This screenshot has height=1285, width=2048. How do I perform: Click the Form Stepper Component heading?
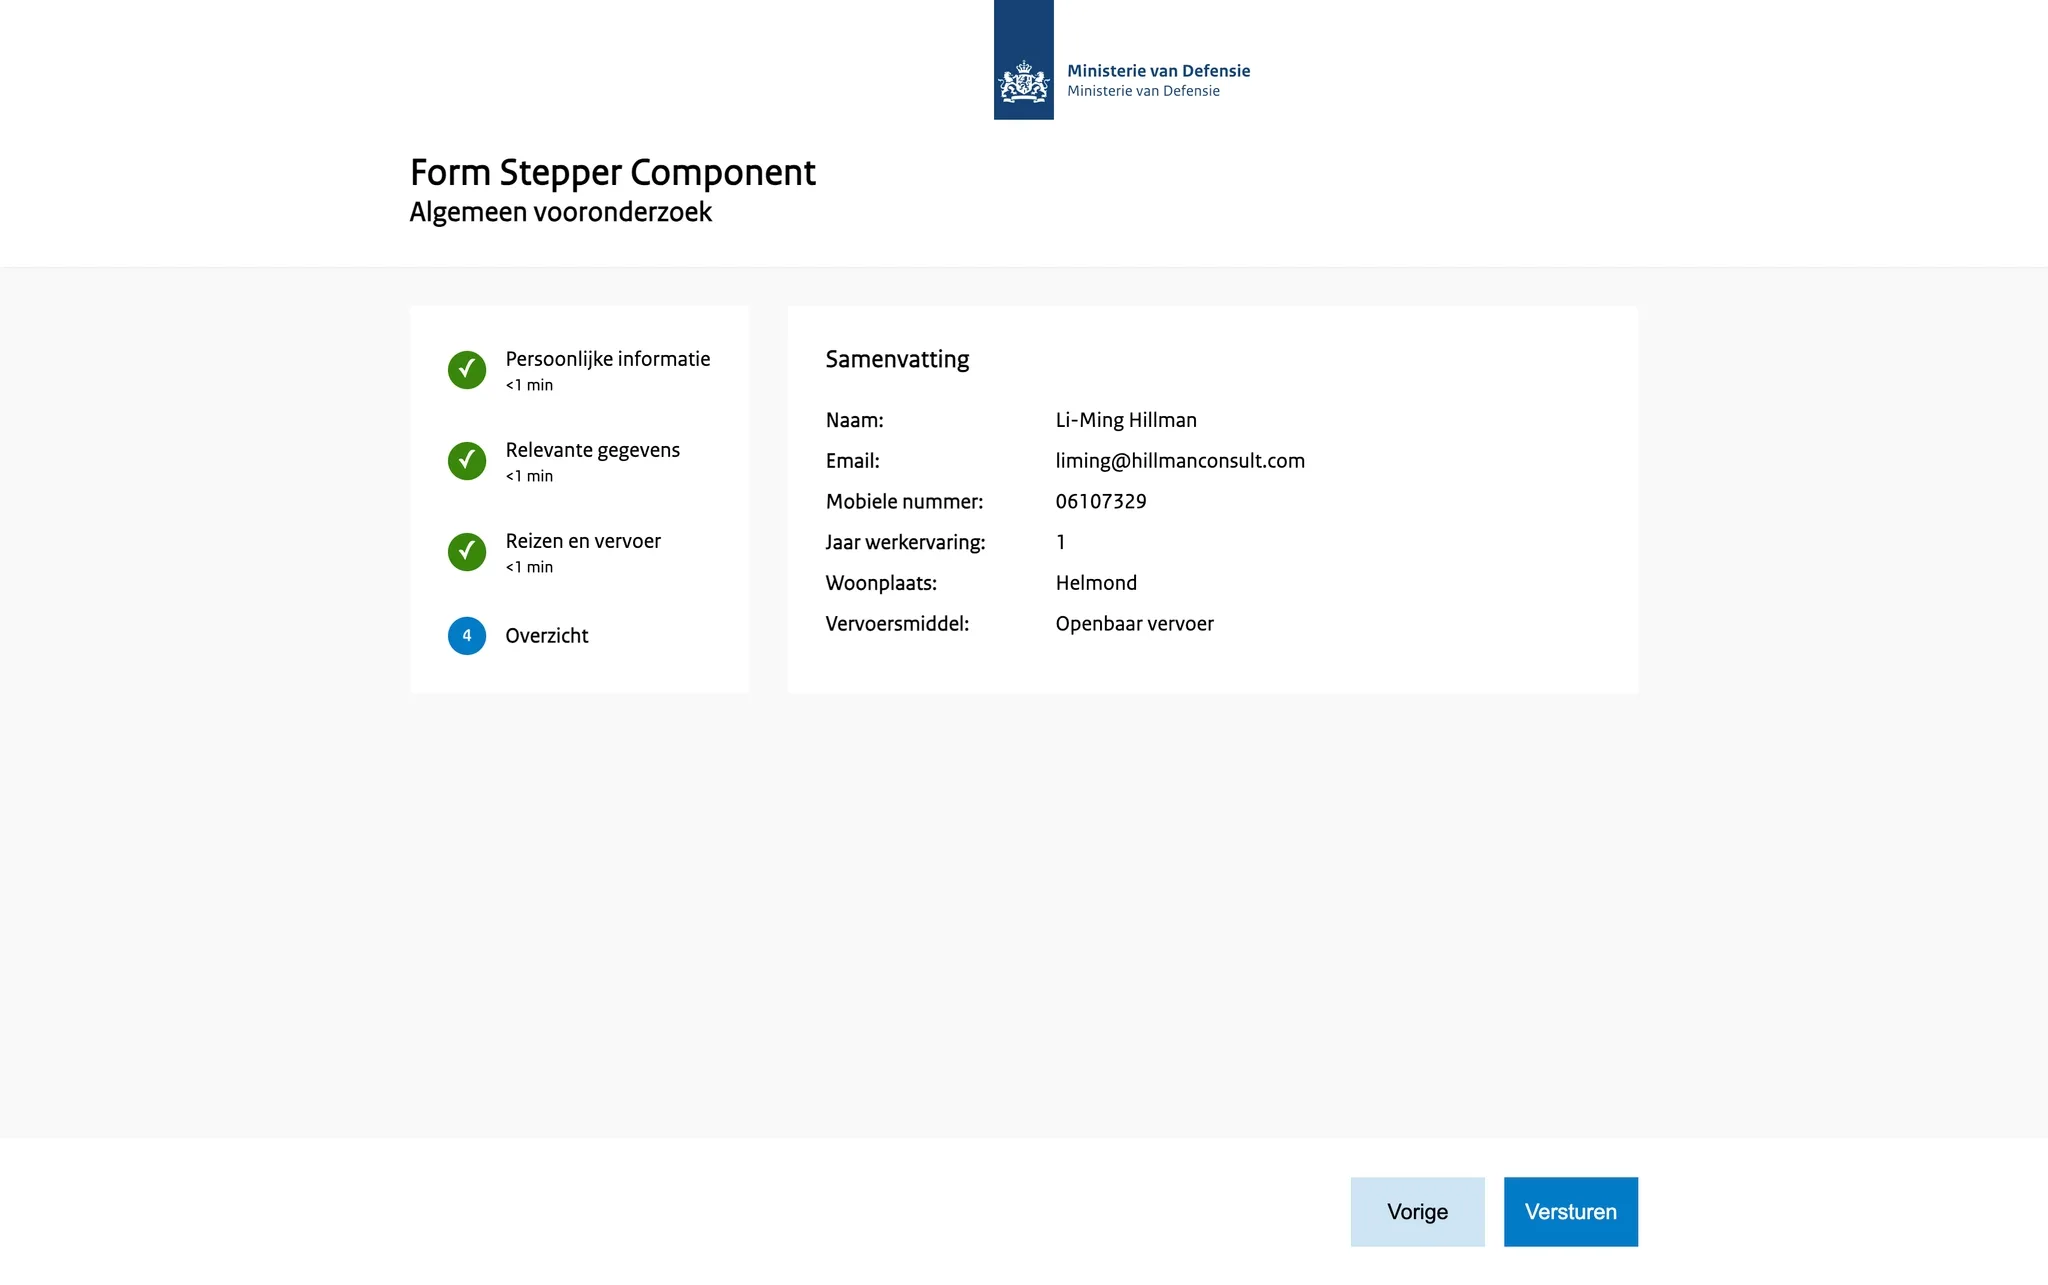[613, 173]
